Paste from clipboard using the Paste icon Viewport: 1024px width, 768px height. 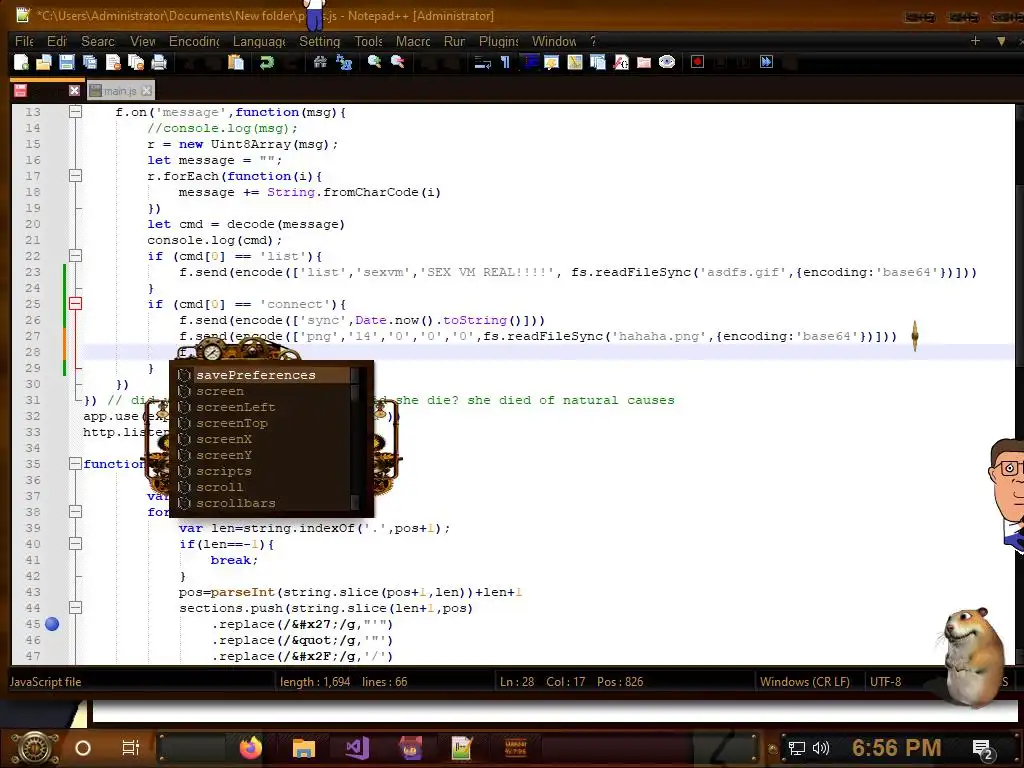tap(236, 62)
